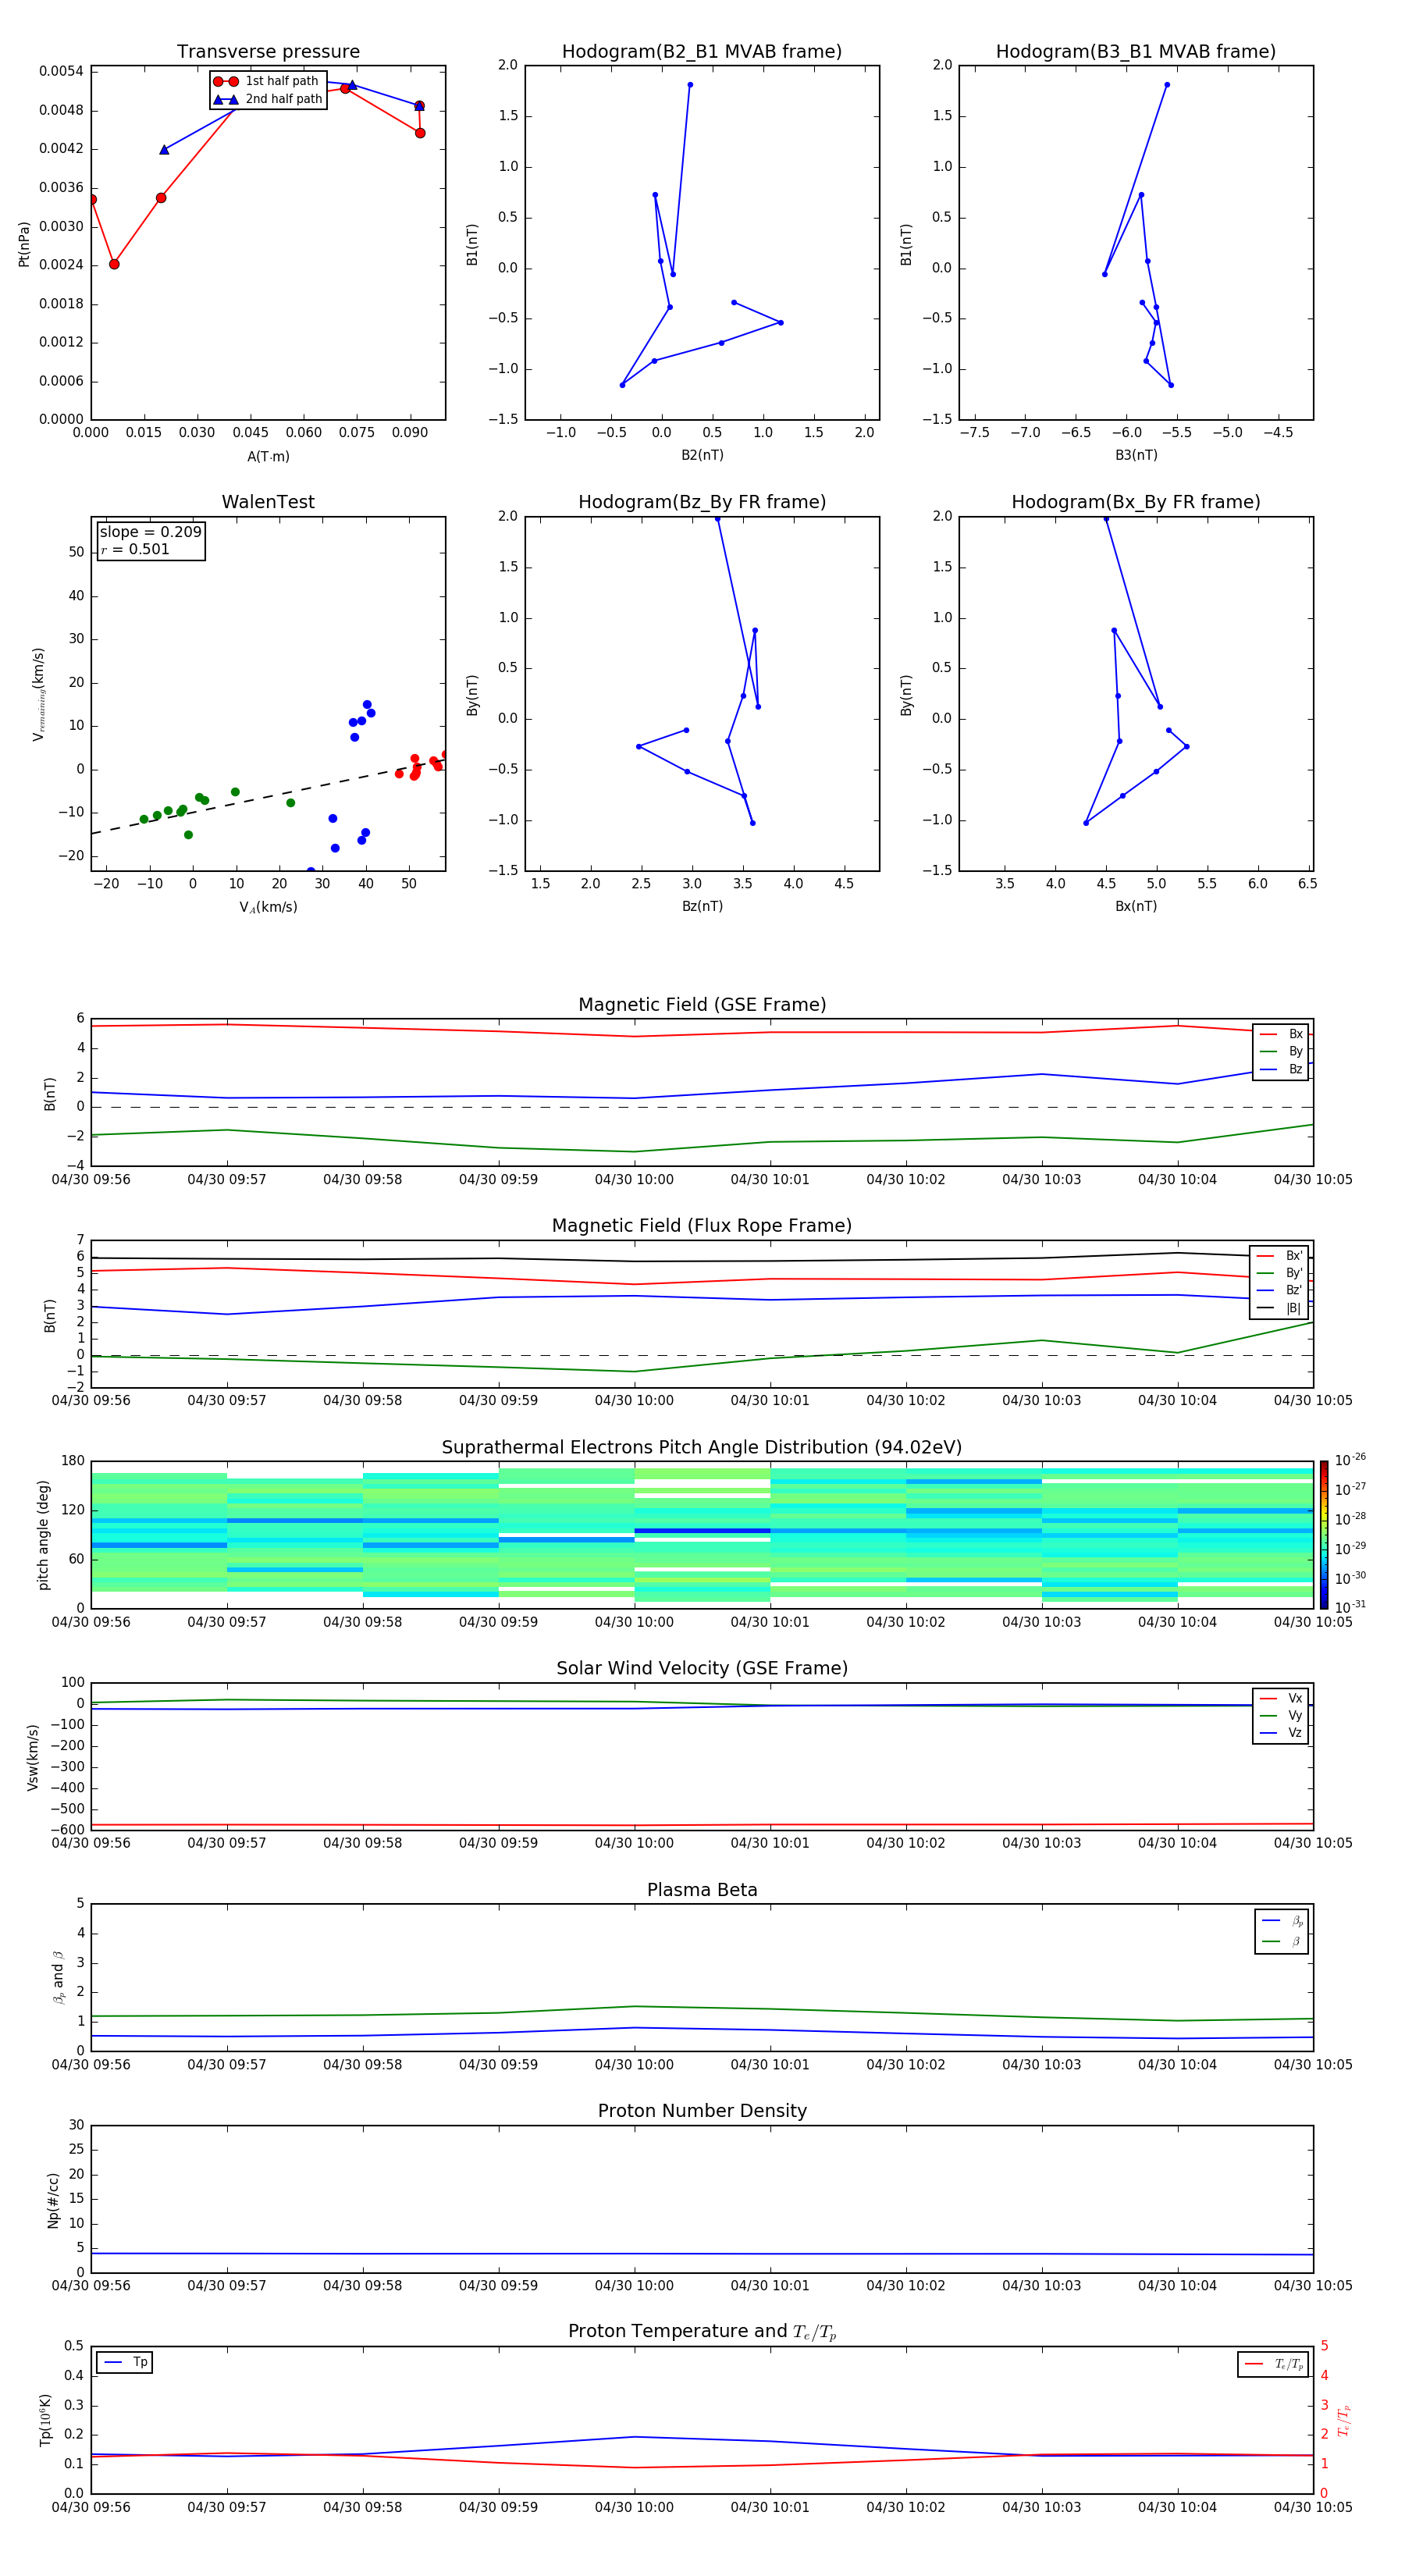
Task: Click the "B2(nT)" x-axis label
Action: click(702, 455)
